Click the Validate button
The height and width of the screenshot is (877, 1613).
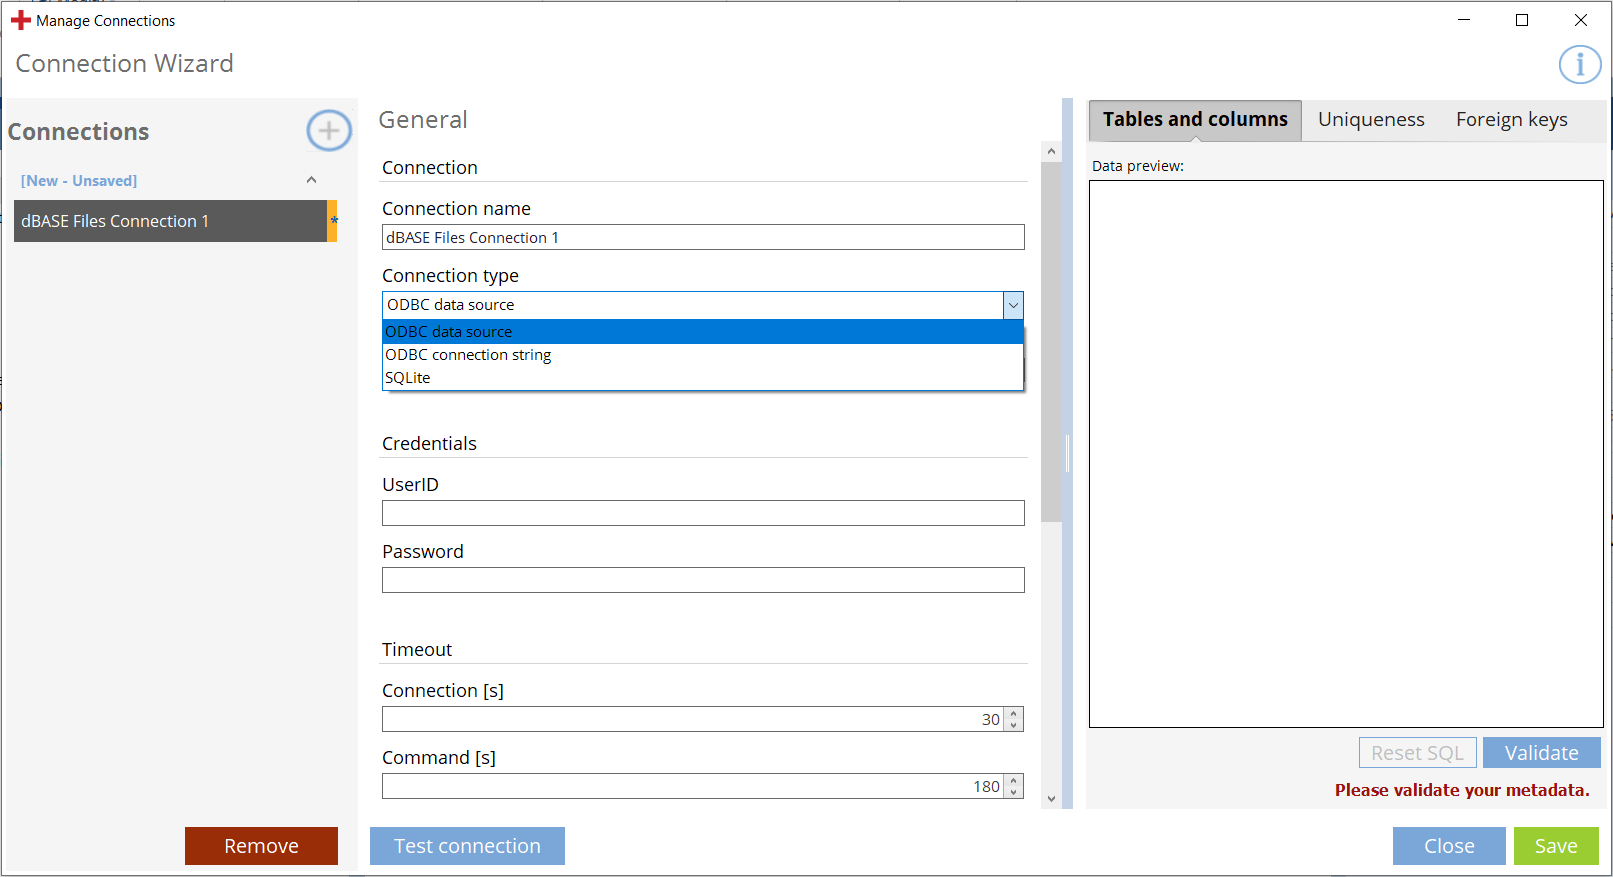pos(1541,753)
